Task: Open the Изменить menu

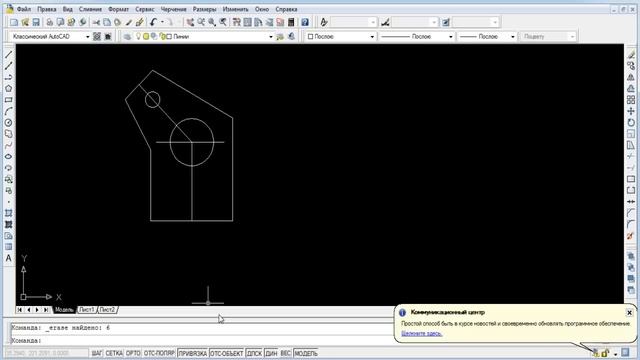Action: pyautogui.click(x=236, y=9)
